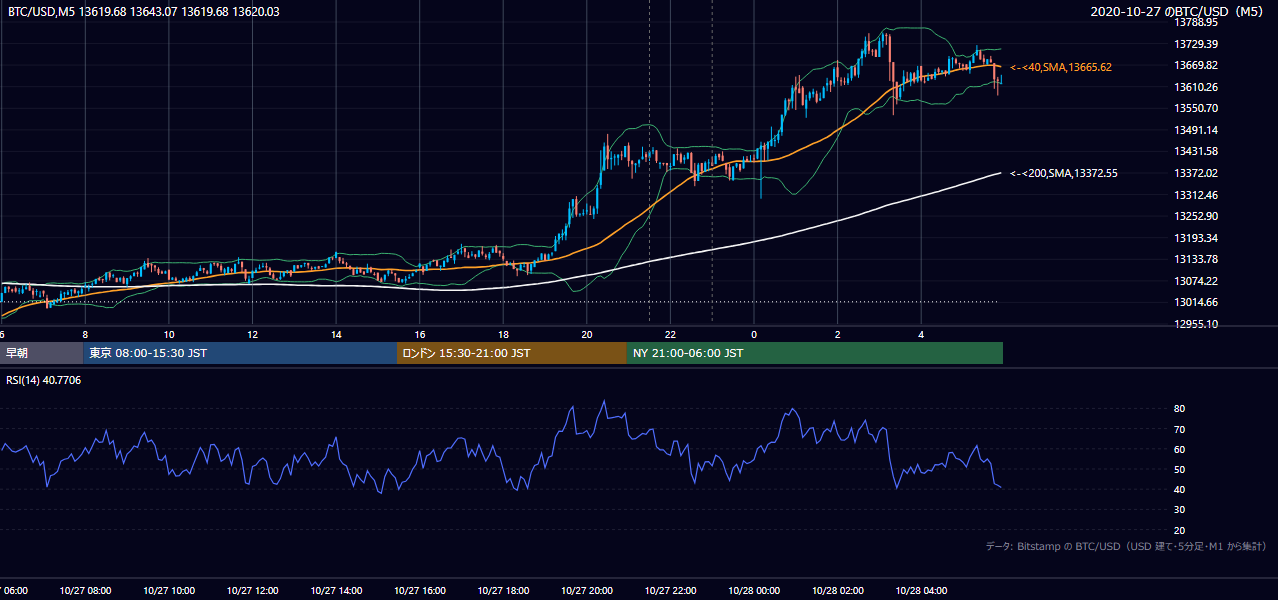Click the 10/27 18:00 date label
Screen dimensions: 1278x600
(x=503, y=591)
